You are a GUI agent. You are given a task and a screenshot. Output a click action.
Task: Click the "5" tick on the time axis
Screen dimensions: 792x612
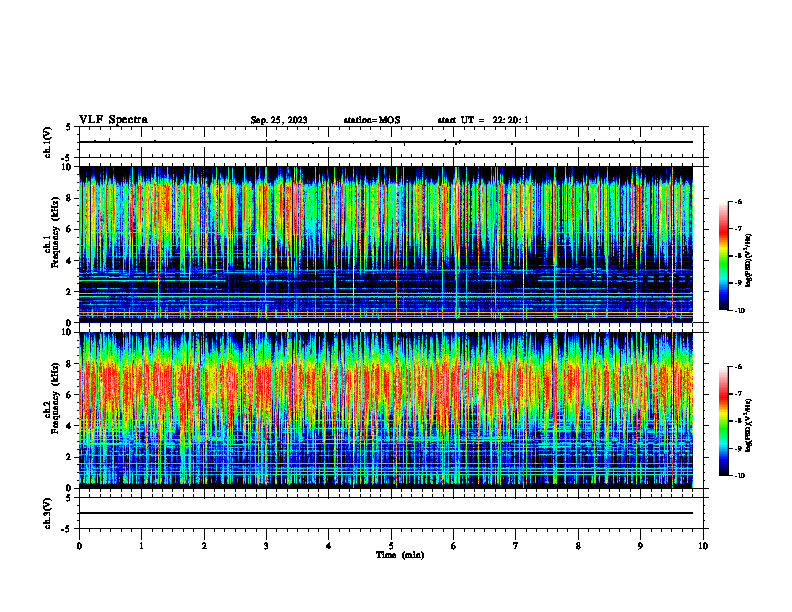(x=391, y=546)
